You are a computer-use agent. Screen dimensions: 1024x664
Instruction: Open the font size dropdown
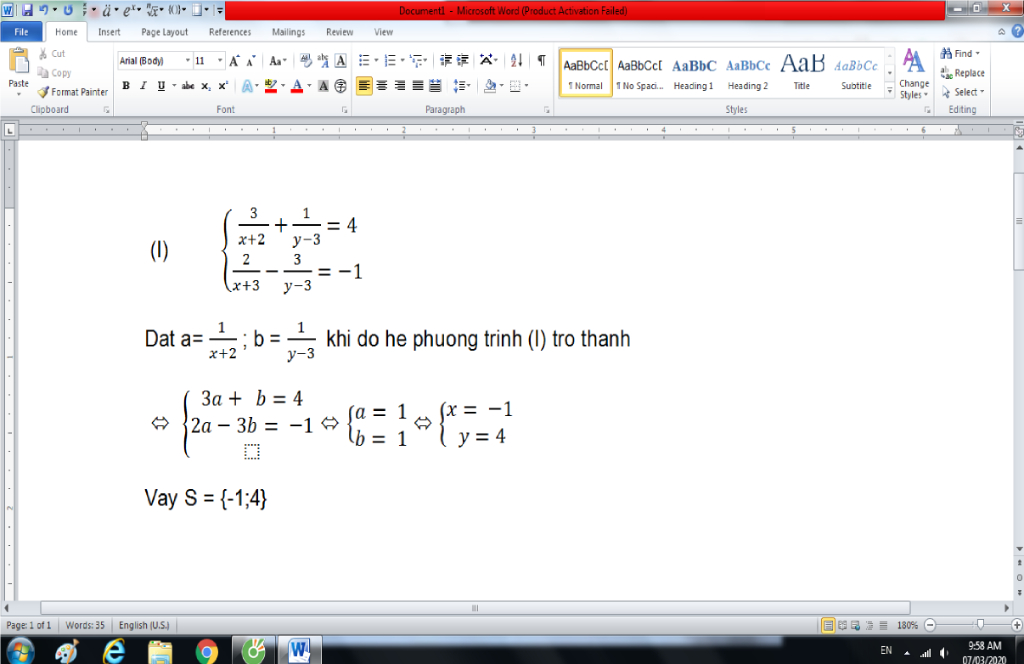coord(219,61)
